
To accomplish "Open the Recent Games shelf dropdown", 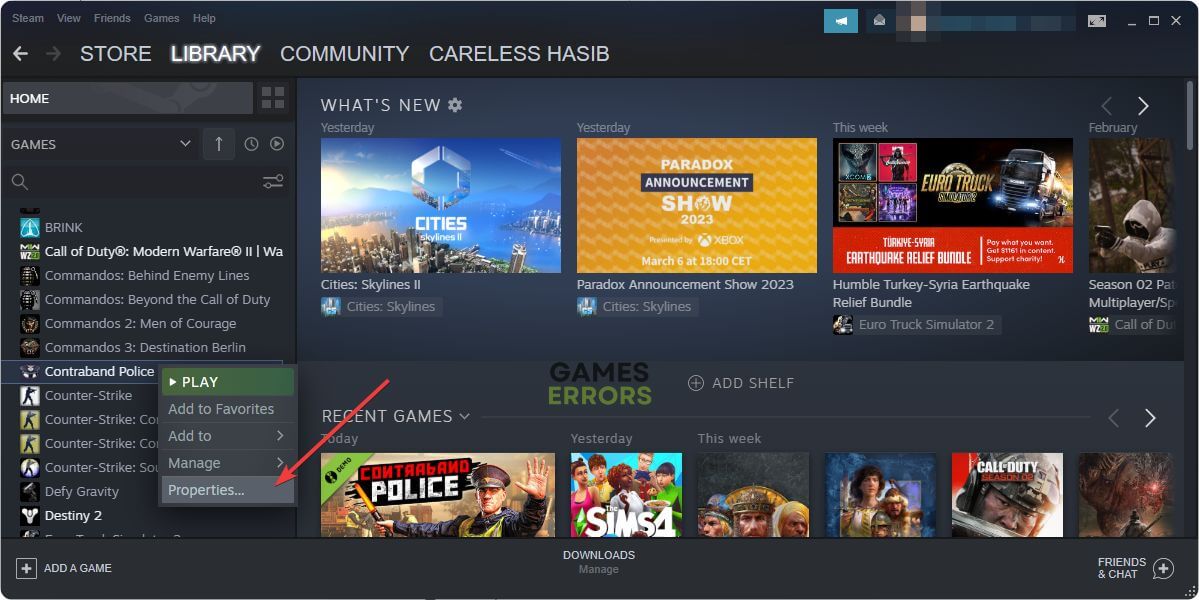I will (464, 417).
